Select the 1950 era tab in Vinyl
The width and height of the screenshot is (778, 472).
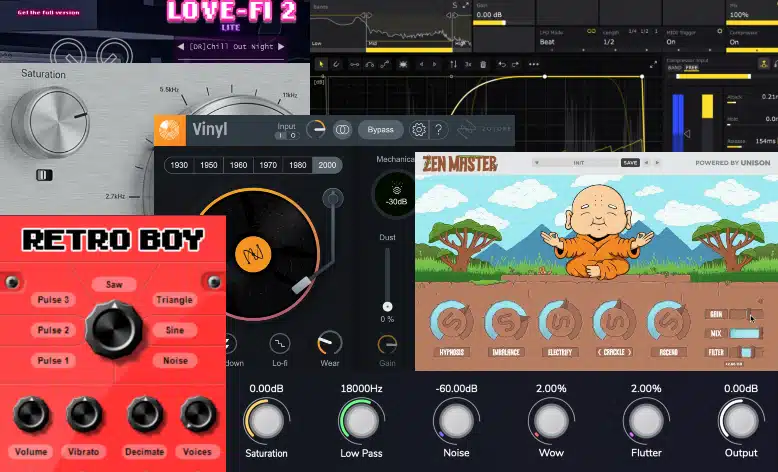(209, 165)
